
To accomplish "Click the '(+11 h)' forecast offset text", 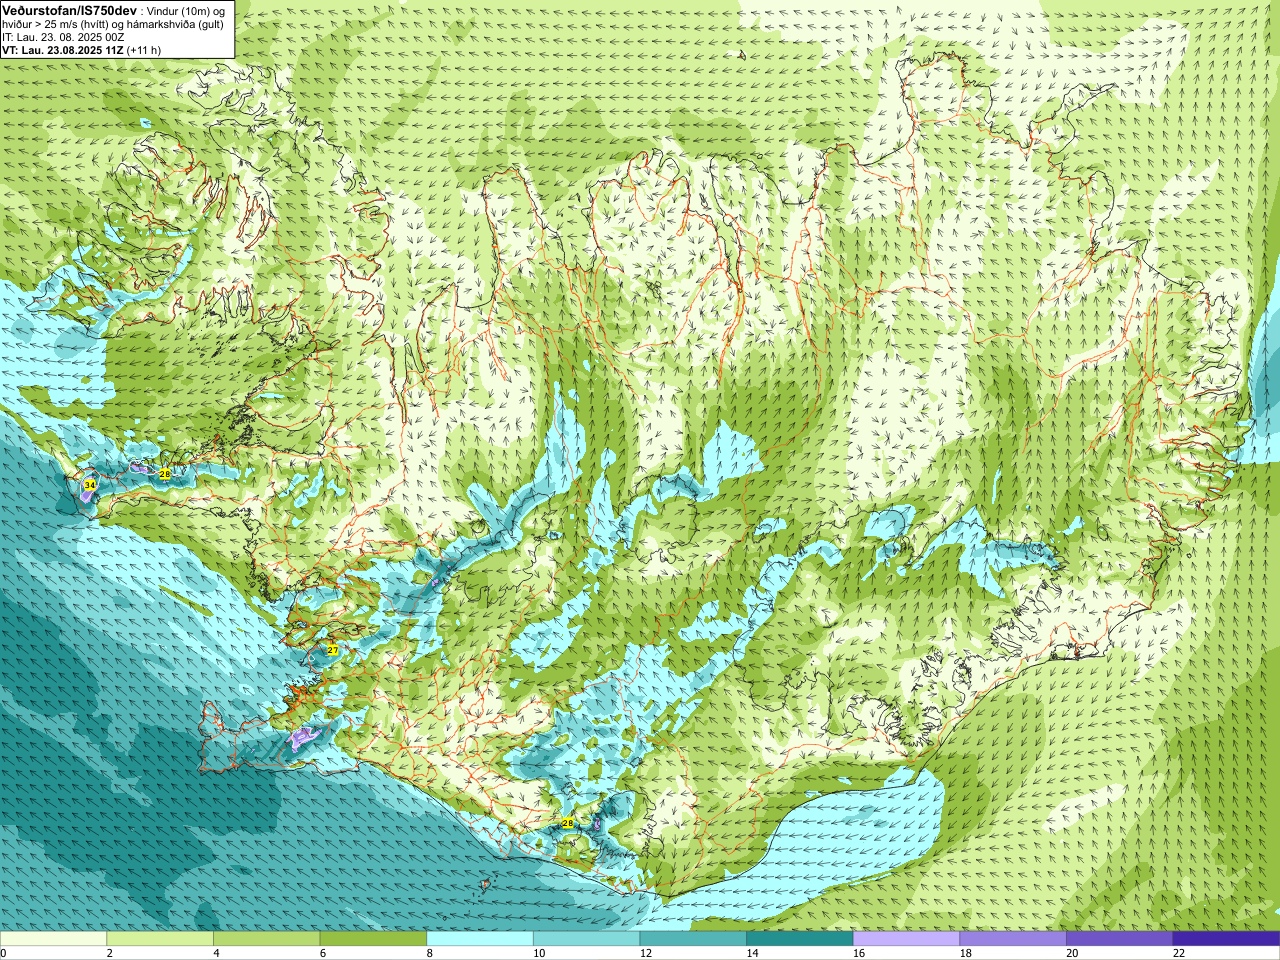I will [144, 50].
